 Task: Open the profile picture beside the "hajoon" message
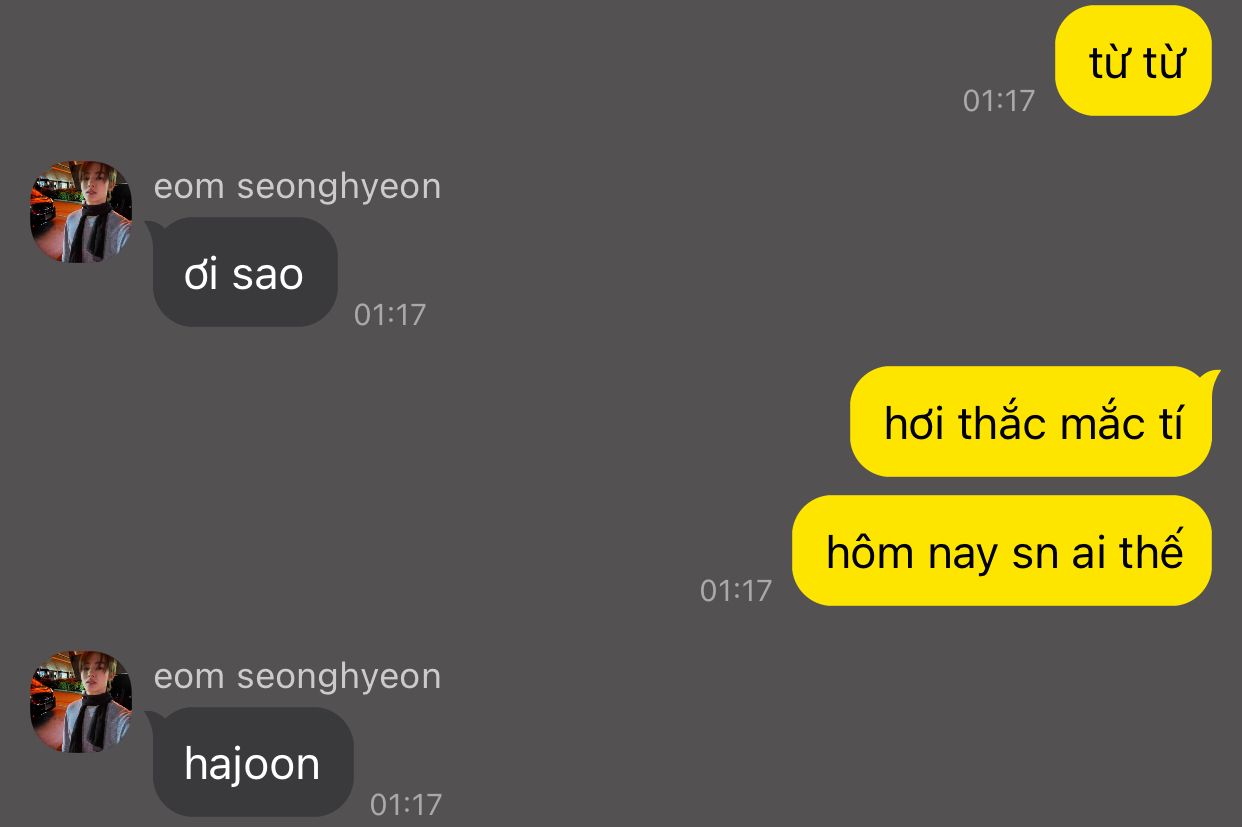click(81, 702)
